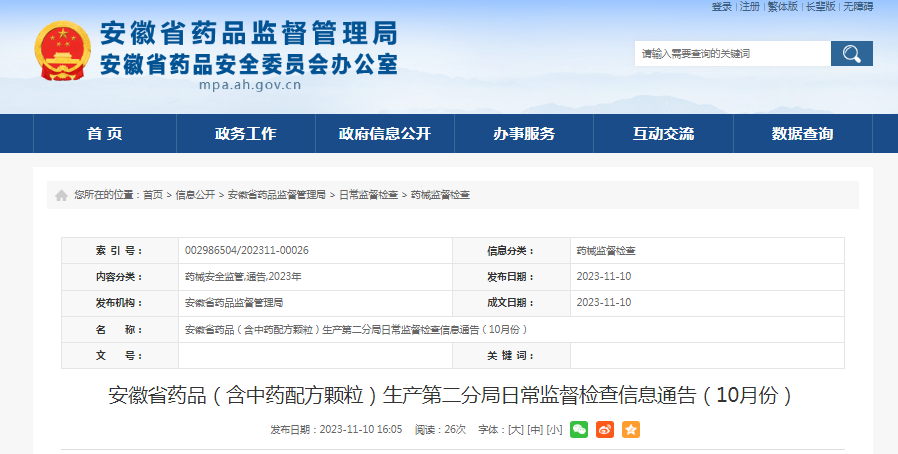This screenshot has height=454, width=898.
Task: Click the 关键词 label cell
Action: [511, 356]
